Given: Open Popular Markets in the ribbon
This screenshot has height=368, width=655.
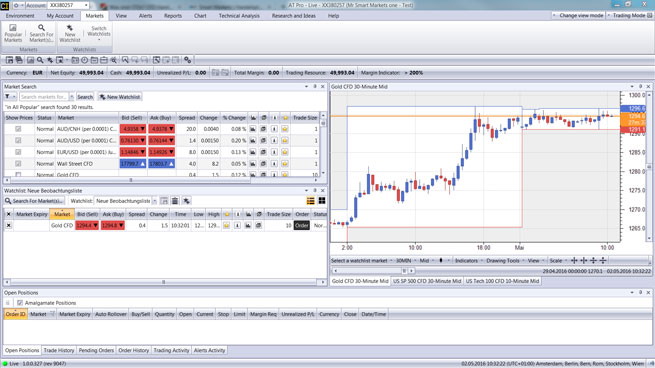Looking at the screenshot, I should (x=13, y=33).
